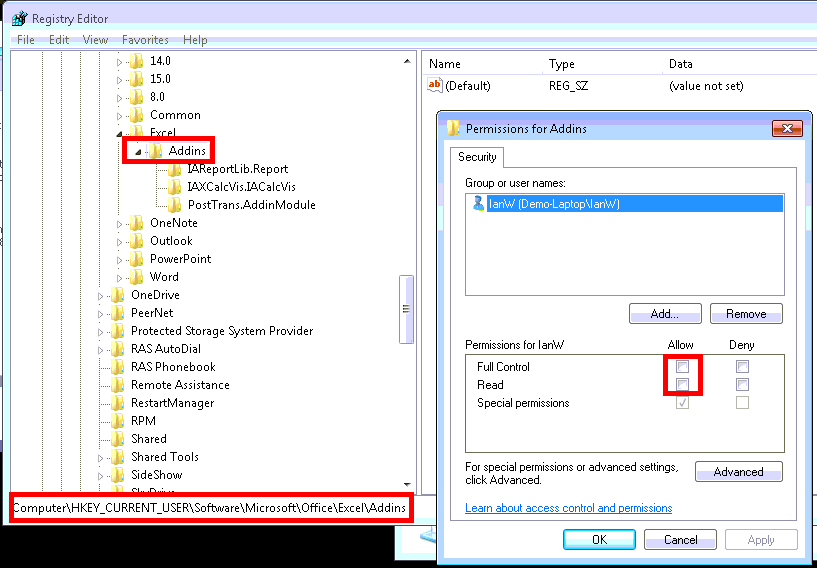Expand the Common tree node

(119, 116)
